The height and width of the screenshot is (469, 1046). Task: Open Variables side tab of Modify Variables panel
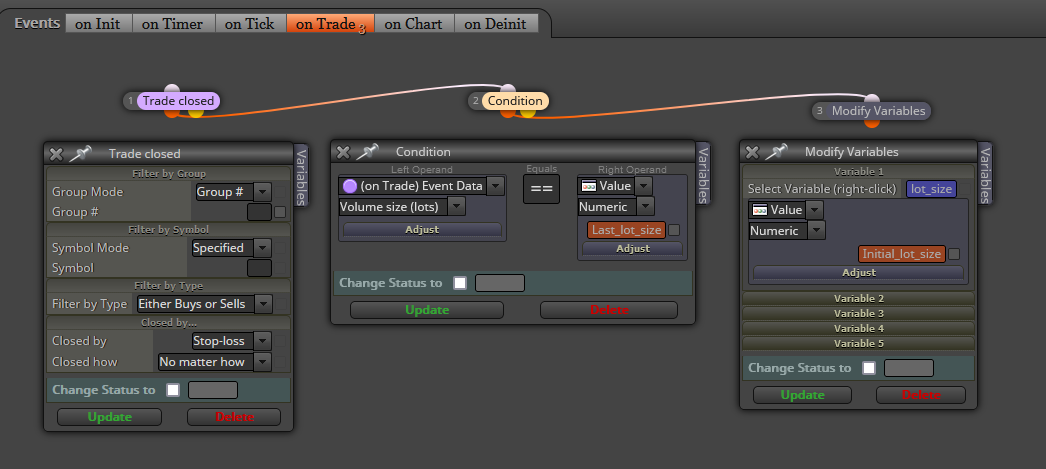point(985,174)
